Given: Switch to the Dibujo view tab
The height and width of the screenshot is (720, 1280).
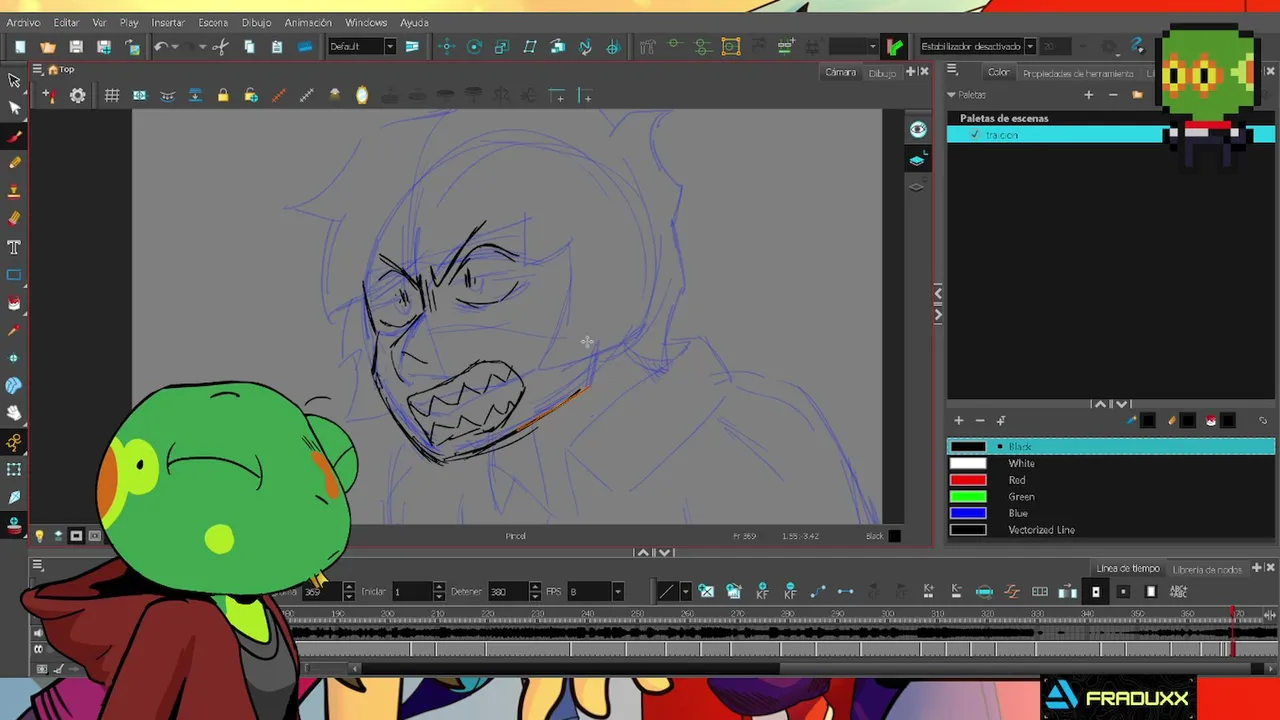Looking at the screenshot, I should click(x=882, y=73).
